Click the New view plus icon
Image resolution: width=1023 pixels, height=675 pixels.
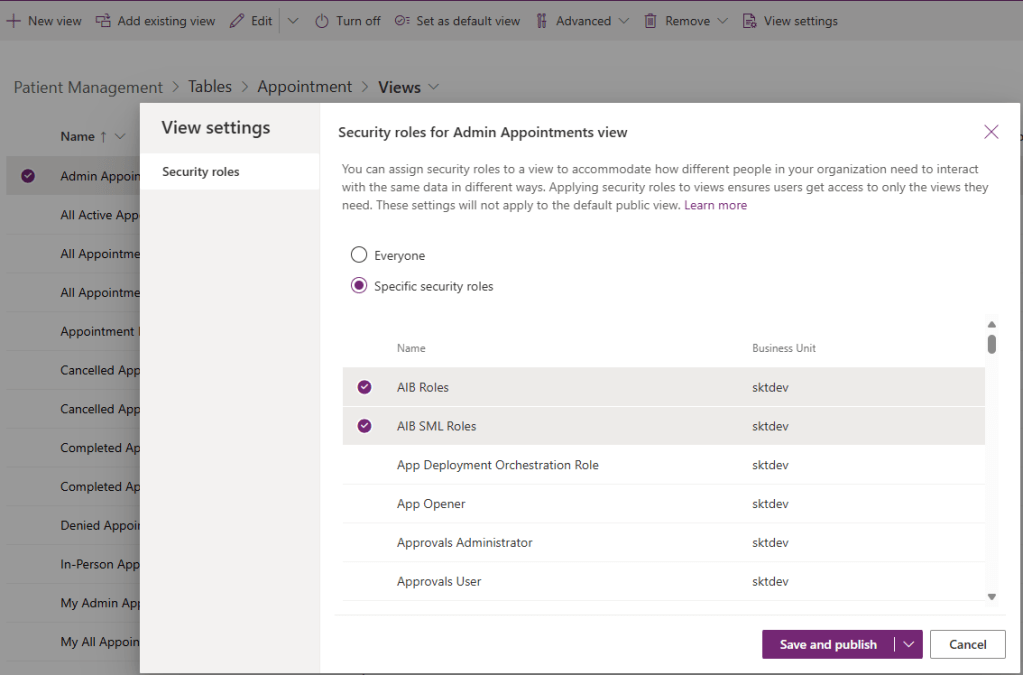coord(13,21)
